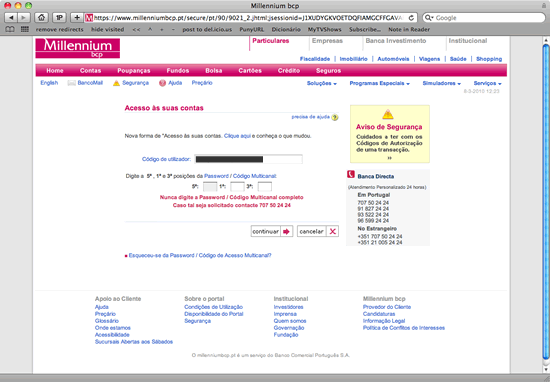
Task: Click the Banca Directa phone icon
Action: pyautogui.click(x=351, y=174)
